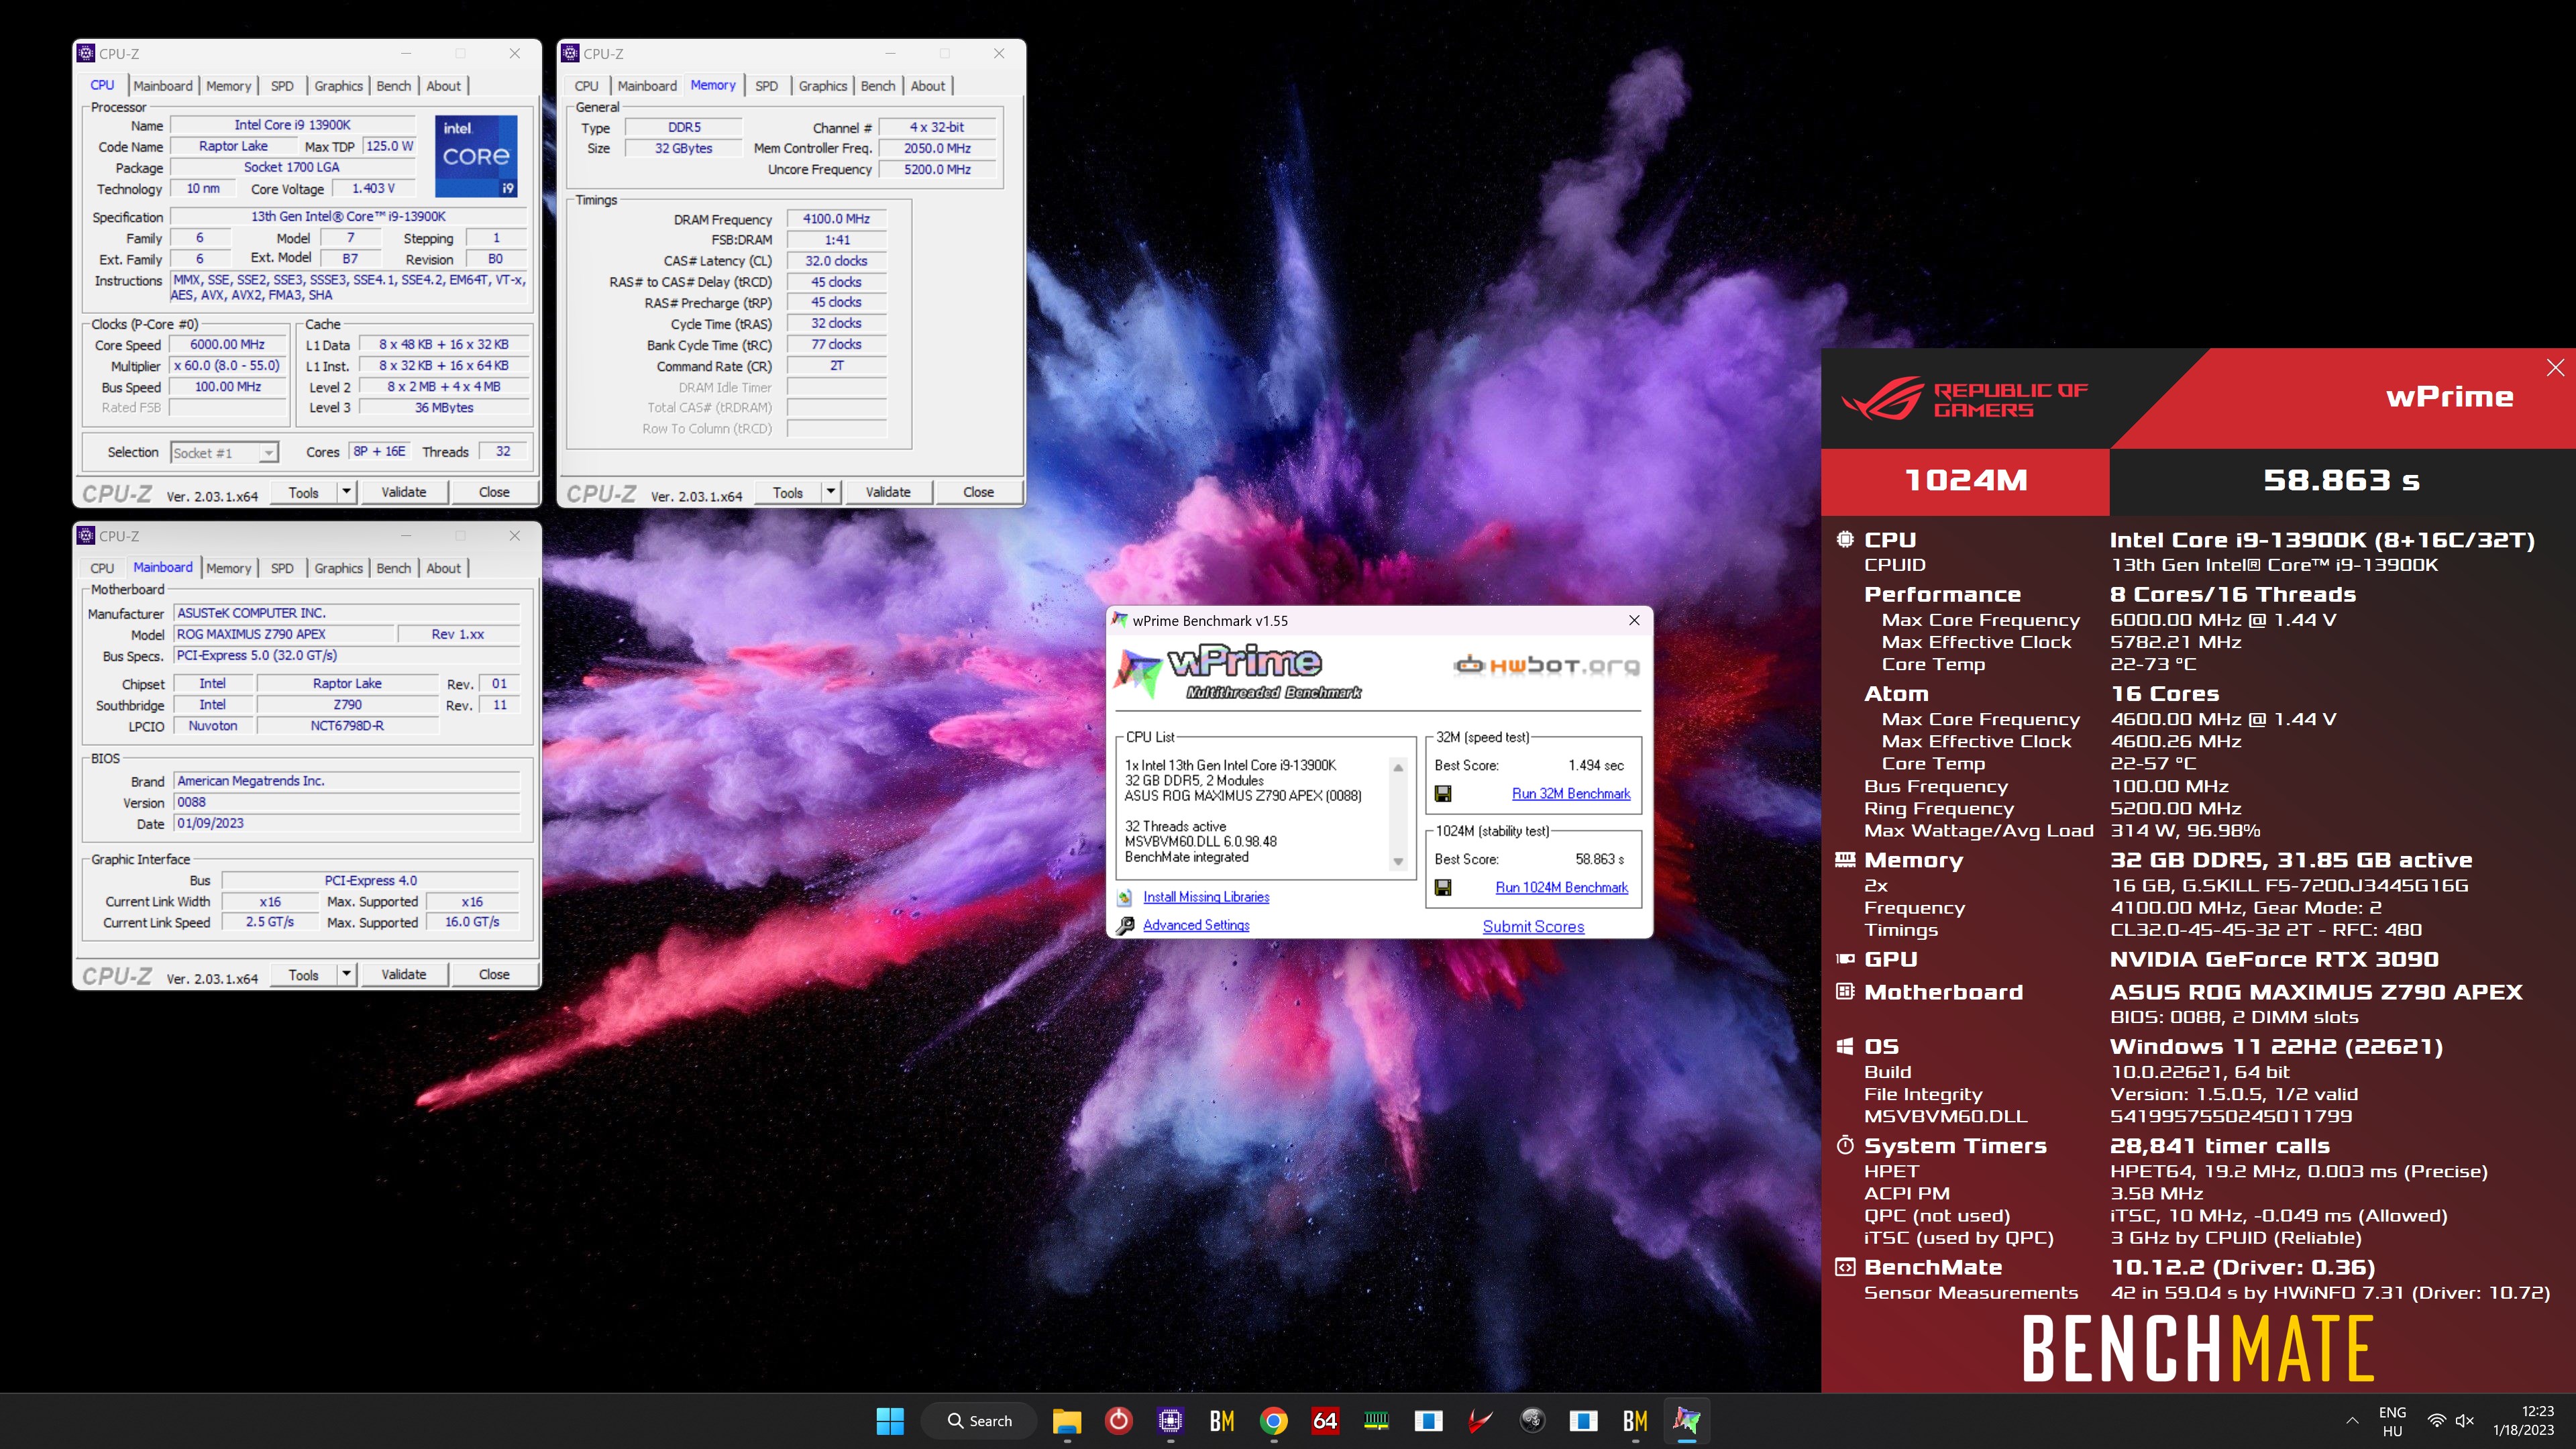Screen dimensions: 2576x1449
Task: Open File Explorer from the taskbar
Action: 1067,1421
